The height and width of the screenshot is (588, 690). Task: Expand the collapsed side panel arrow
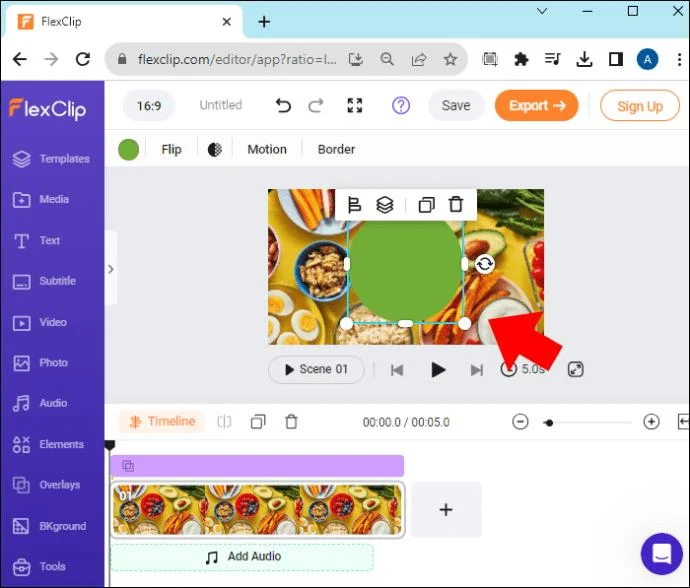tap(111, 269)
